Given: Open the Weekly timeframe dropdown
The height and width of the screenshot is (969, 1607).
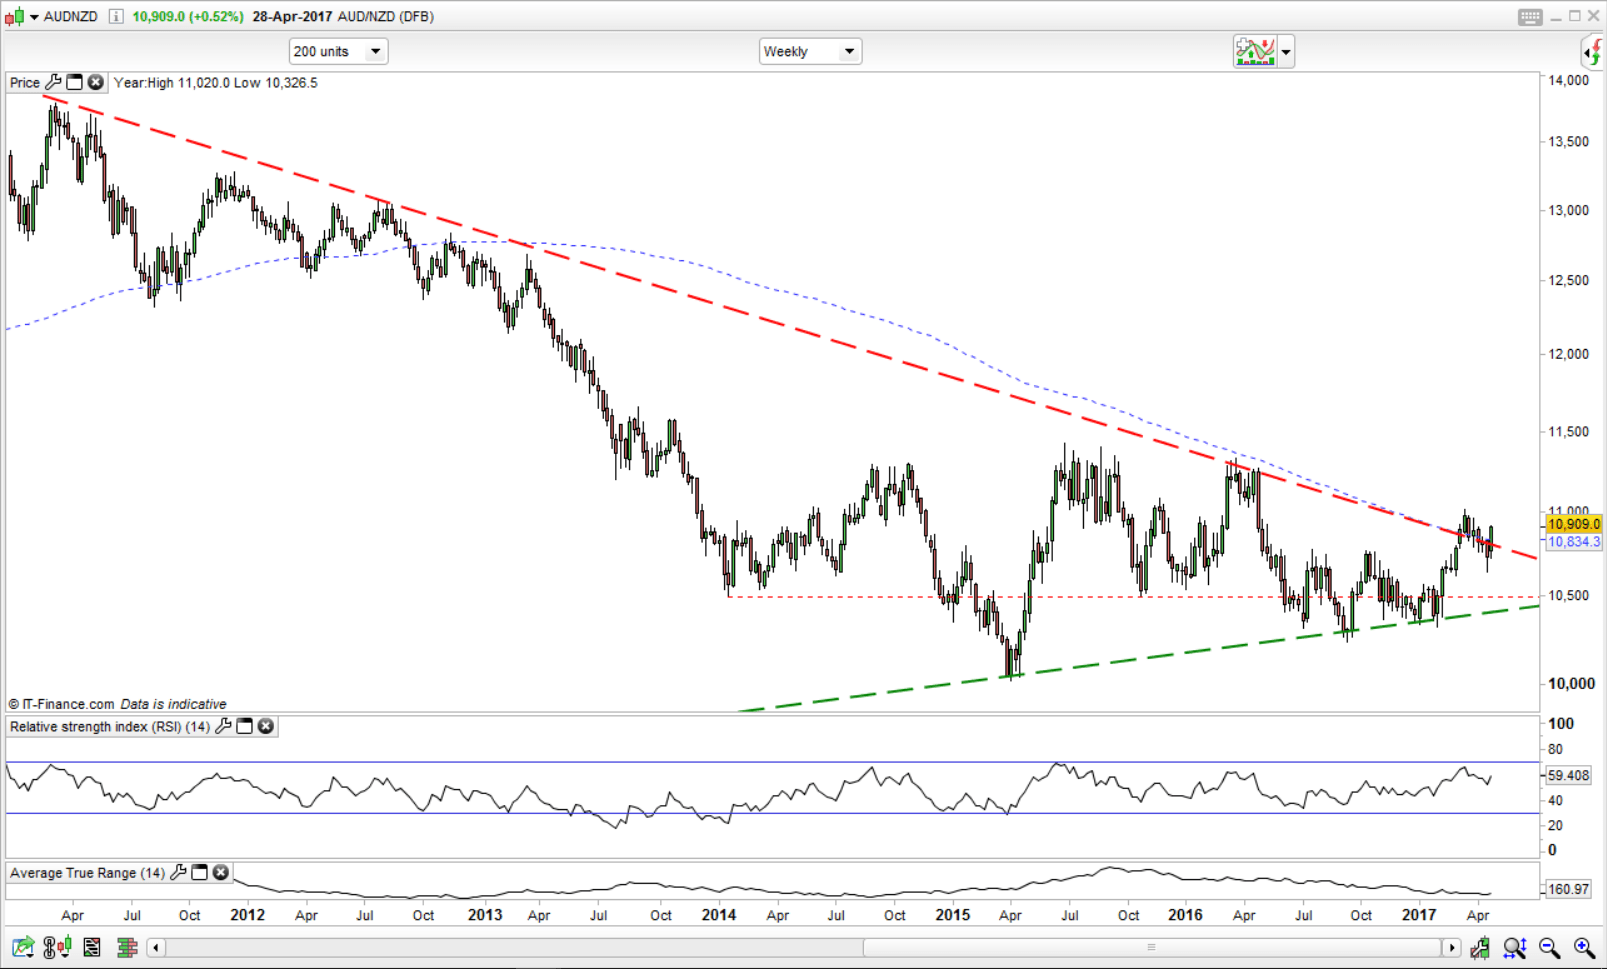Looking at the screenshot, I should (x=847, y=51).
